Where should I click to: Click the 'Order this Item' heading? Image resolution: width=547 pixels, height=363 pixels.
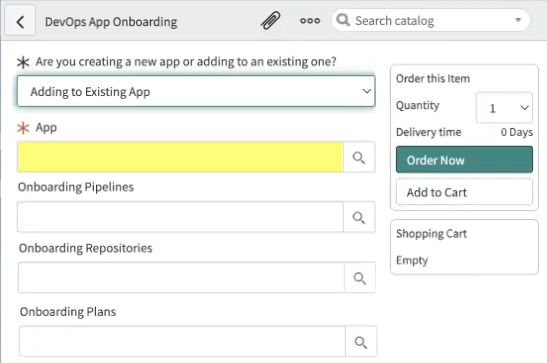pos(433,78)
